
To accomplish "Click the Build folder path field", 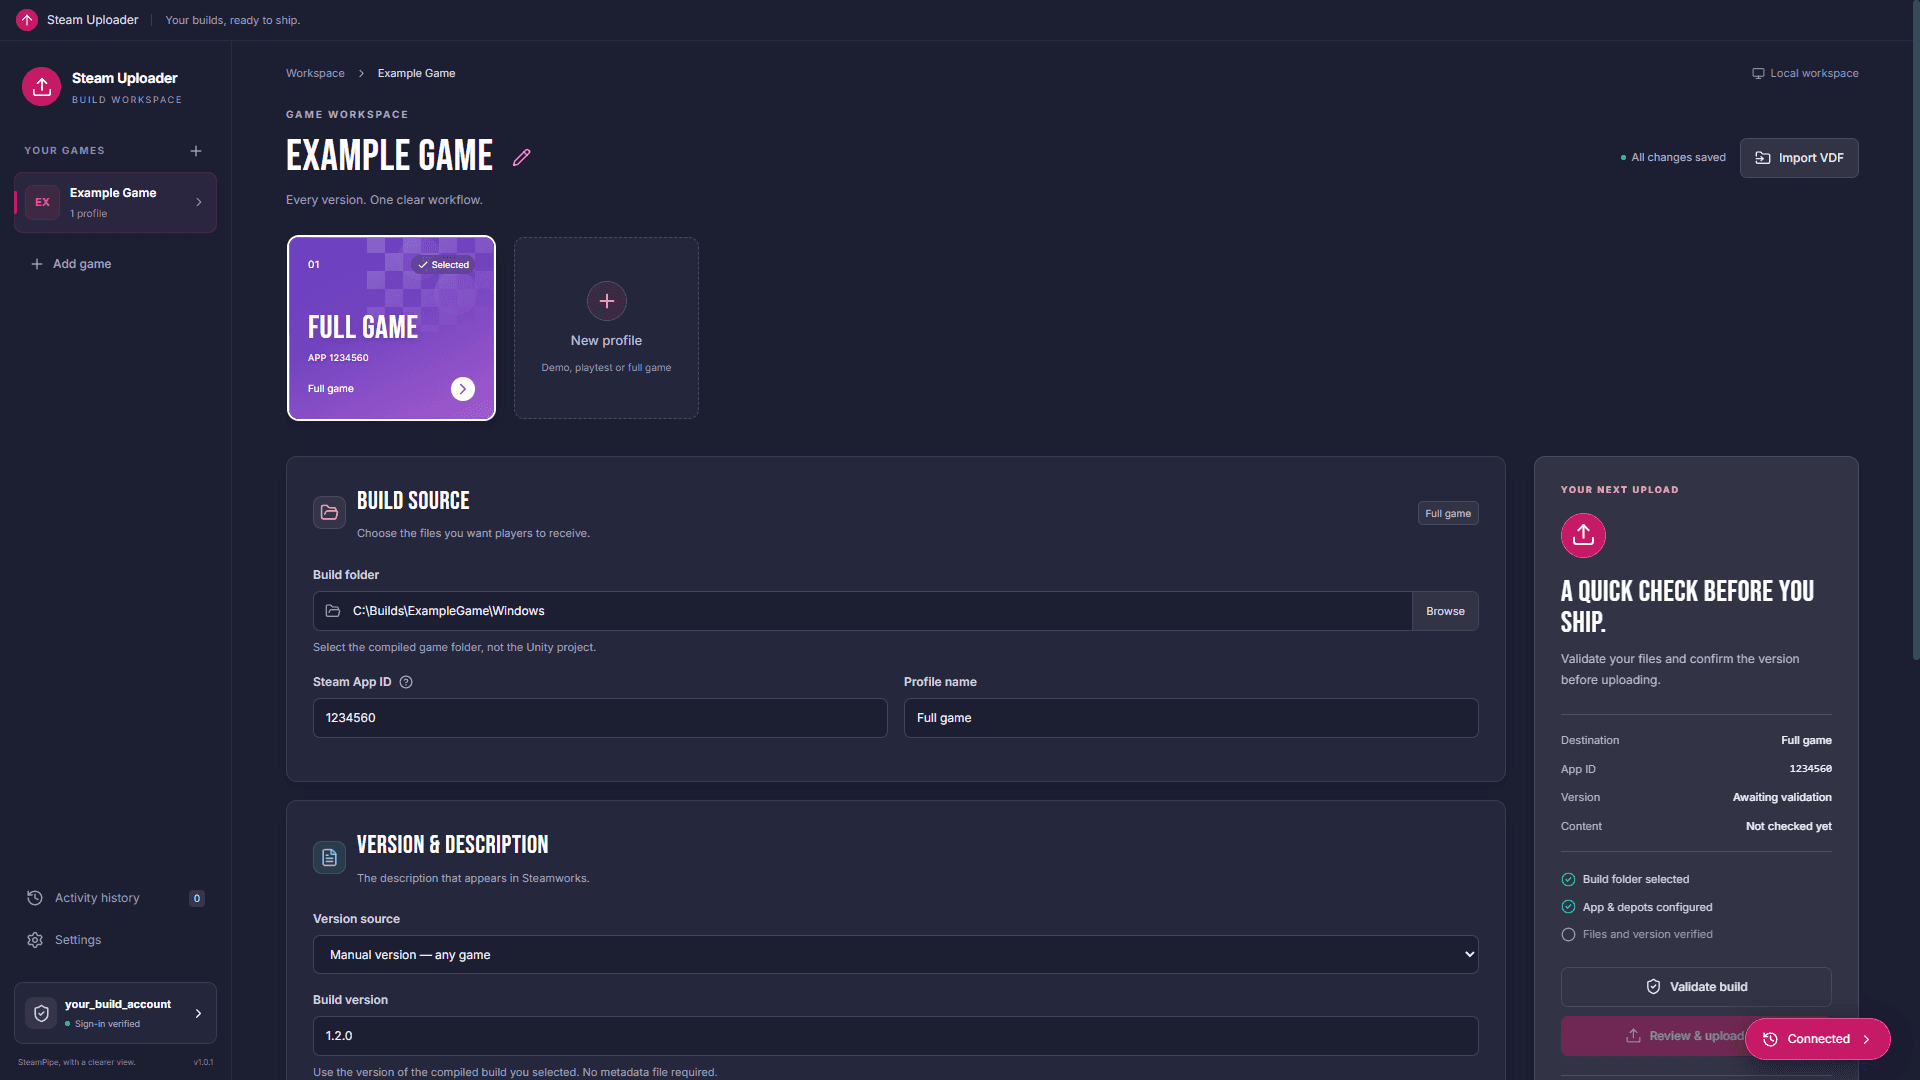I will tap(862, 611).
